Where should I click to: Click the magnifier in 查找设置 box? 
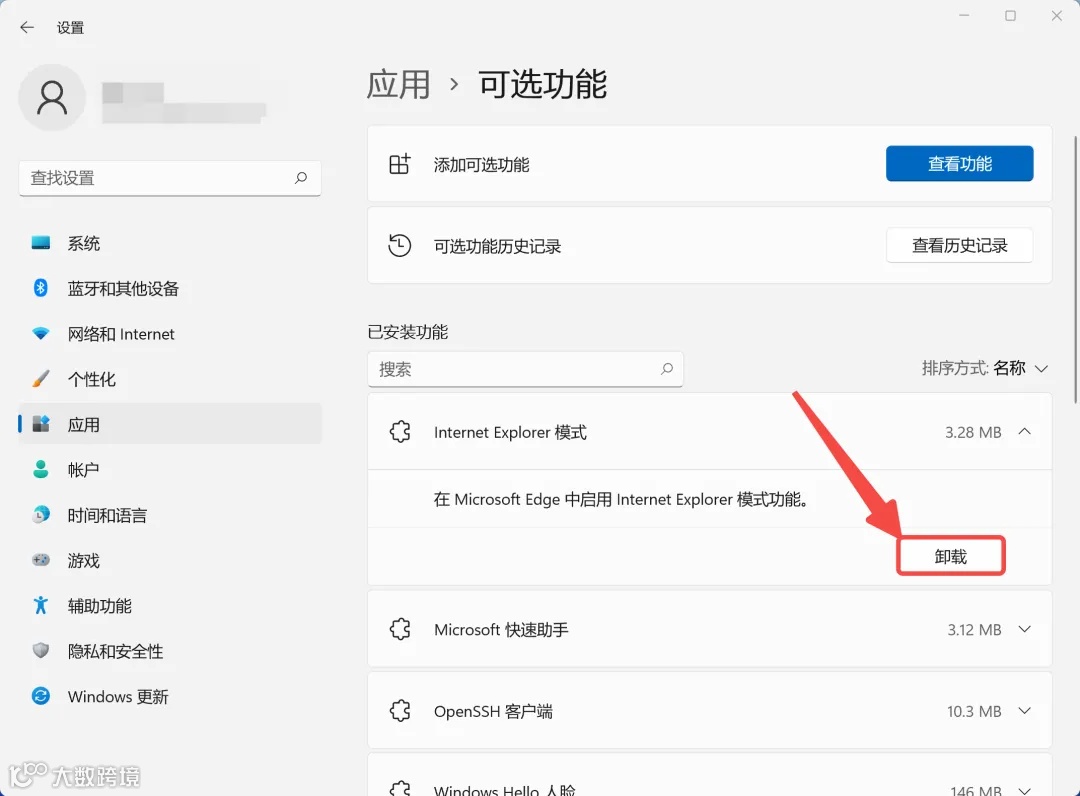pyautogui.click(x=301, y=178)
